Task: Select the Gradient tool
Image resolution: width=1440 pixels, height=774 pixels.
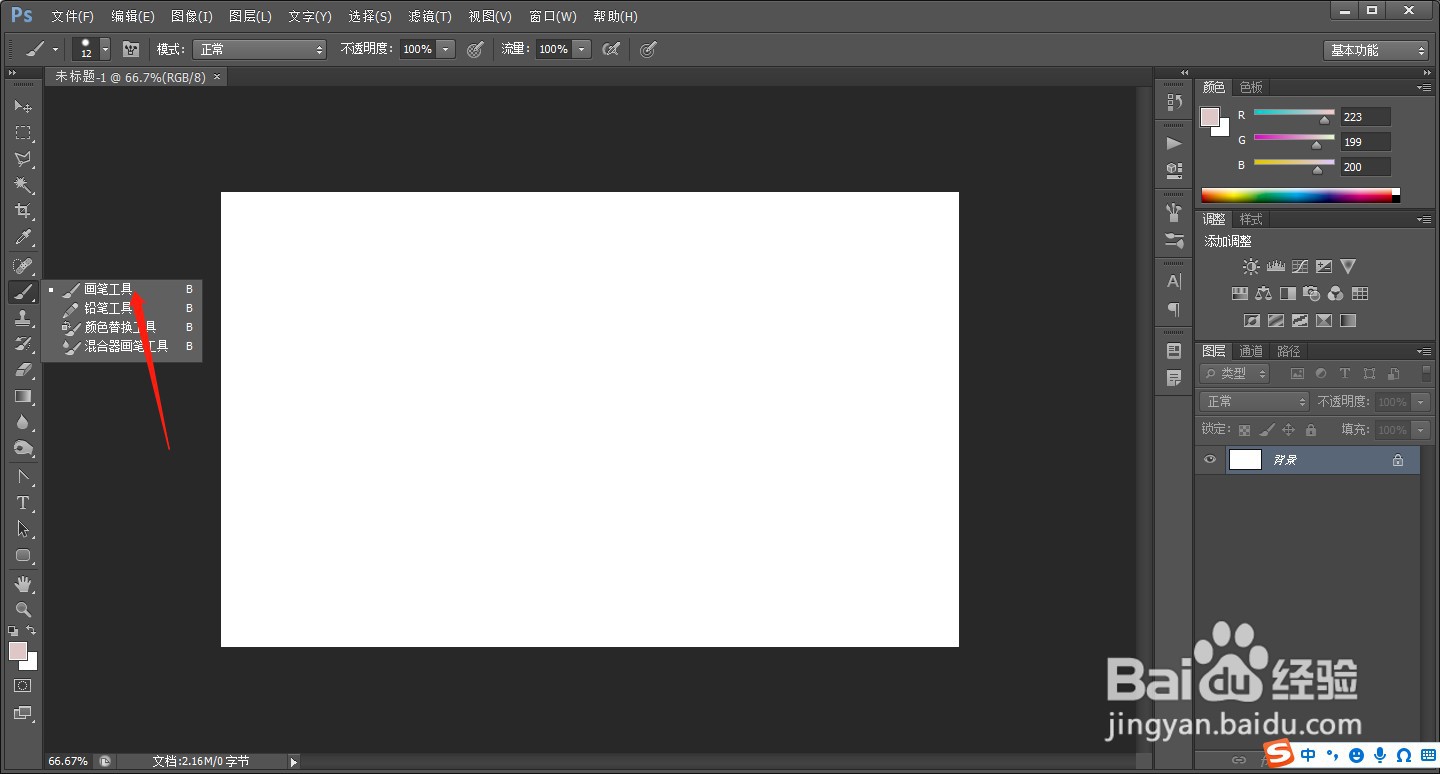Action: coord(23,396)
